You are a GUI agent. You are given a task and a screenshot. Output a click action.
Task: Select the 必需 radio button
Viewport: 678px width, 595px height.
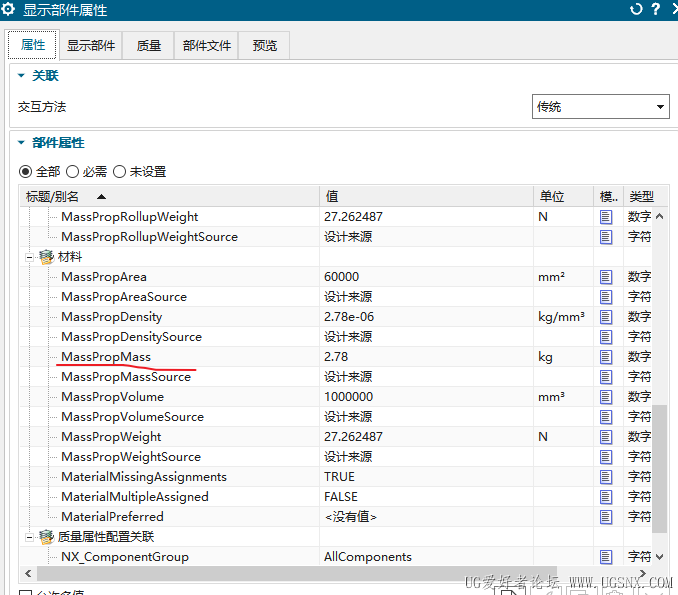[72, 172]
